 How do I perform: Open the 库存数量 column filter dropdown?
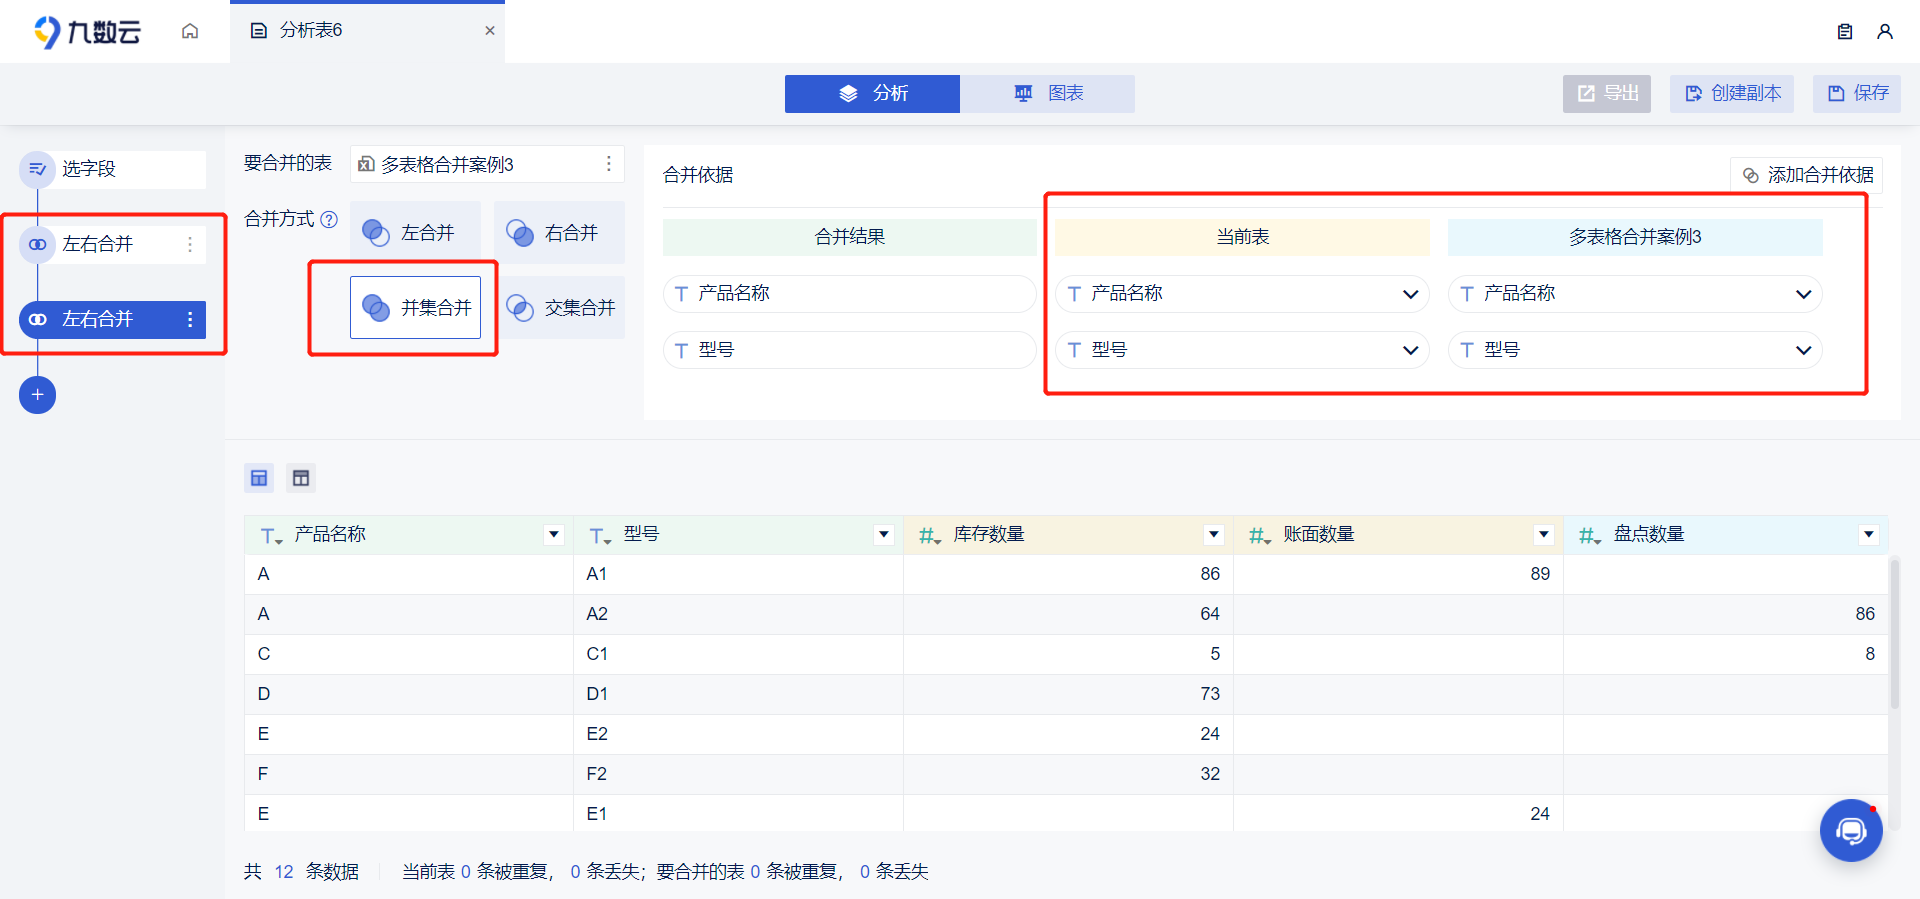tap(1214, 535)
